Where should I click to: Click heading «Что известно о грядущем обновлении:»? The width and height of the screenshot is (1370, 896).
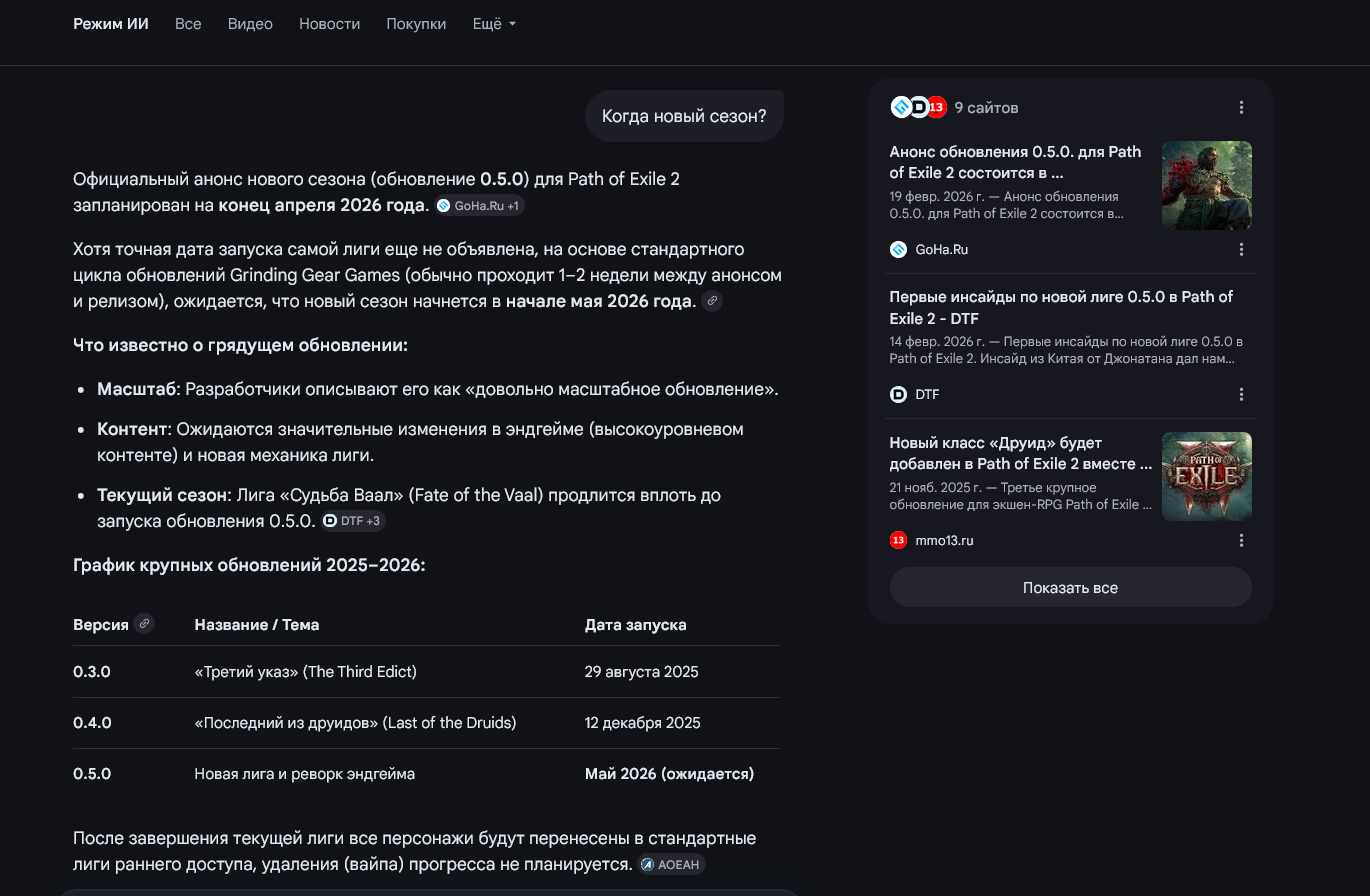pyautogui.click(x=240, y=345)
